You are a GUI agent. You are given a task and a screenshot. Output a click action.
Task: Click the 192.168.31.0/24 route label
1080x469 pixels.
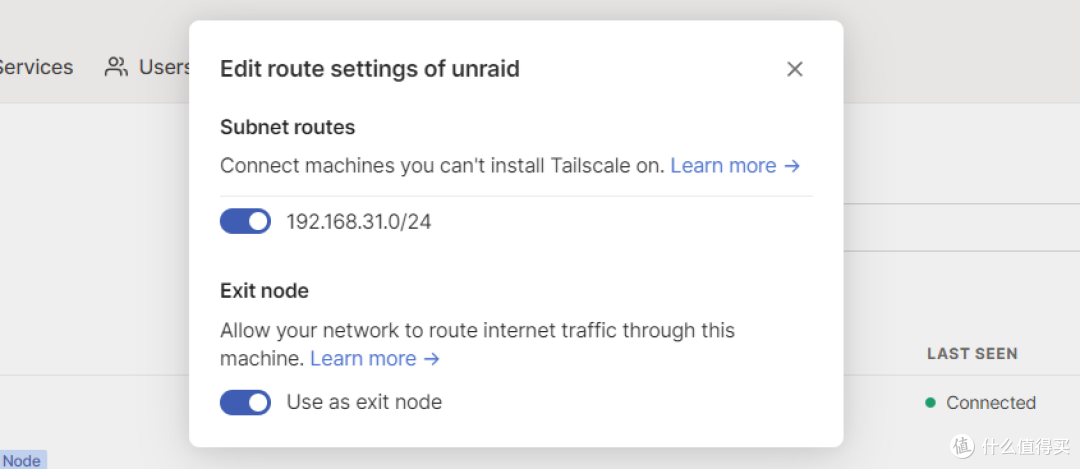point(359,221)
